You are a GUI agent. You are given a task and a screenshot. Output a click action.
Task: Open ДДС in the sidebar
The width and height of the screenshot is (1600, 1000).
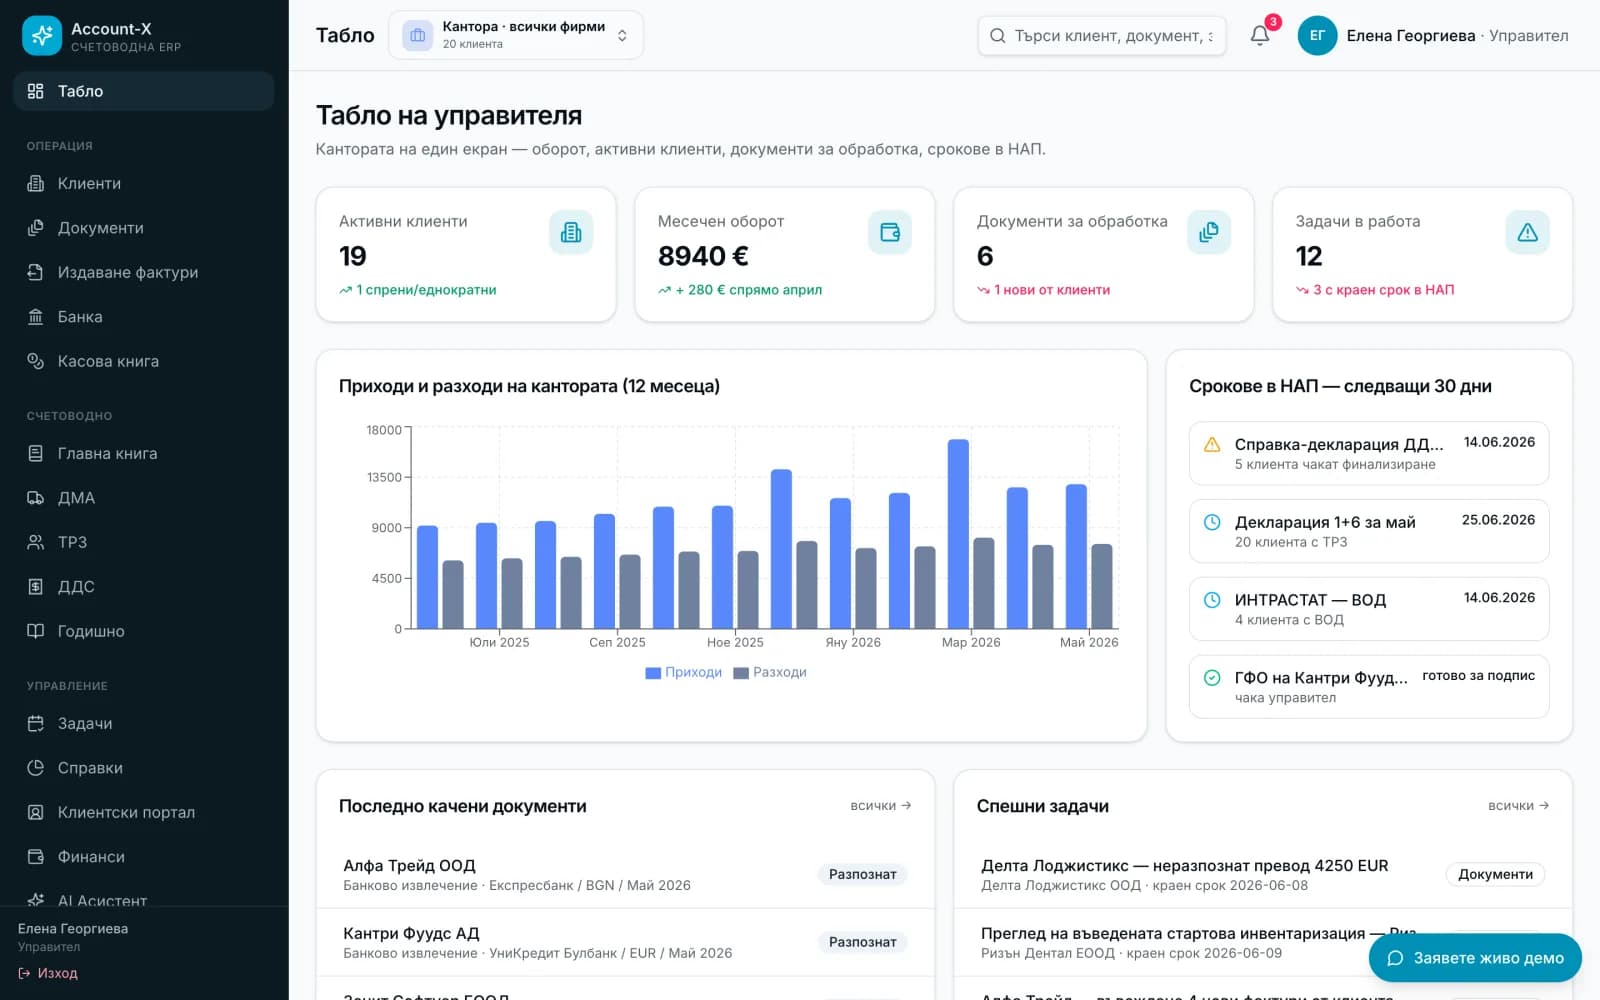pos(144,587)
